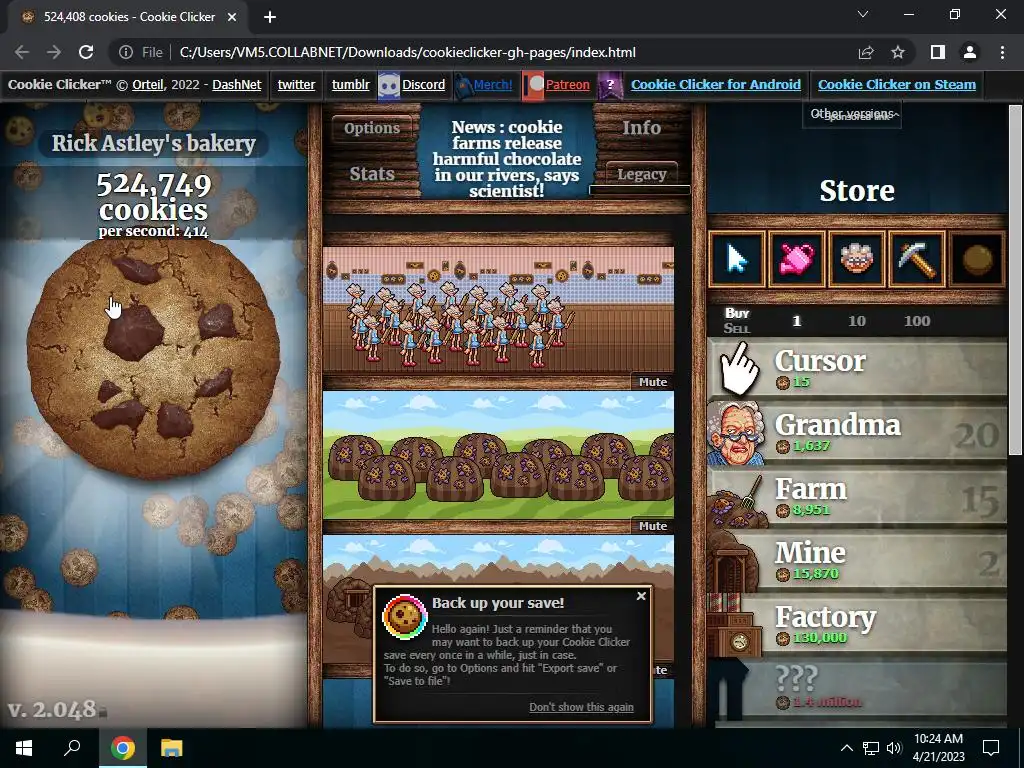1024x768 pixels.
Task: Open tumblr link
Action: 351,84
